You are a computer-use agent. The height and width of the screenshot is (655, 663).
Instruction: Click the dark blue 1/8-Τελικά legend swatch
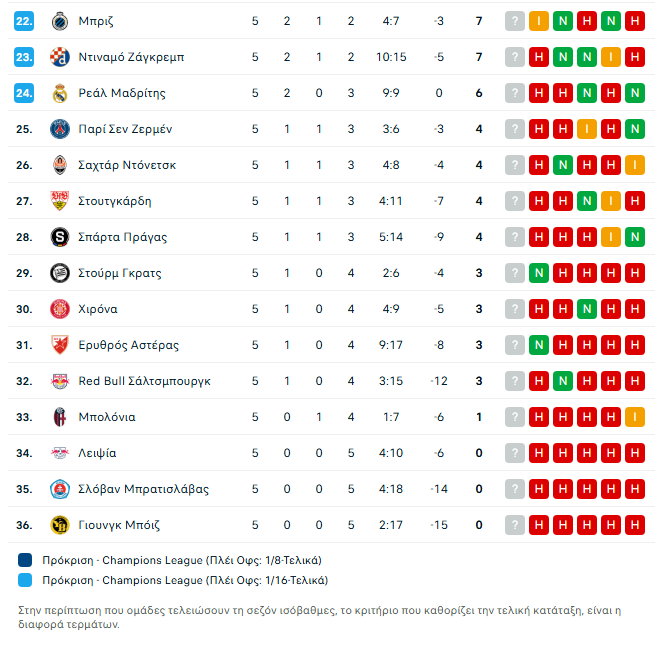click(x=25, y=560)
